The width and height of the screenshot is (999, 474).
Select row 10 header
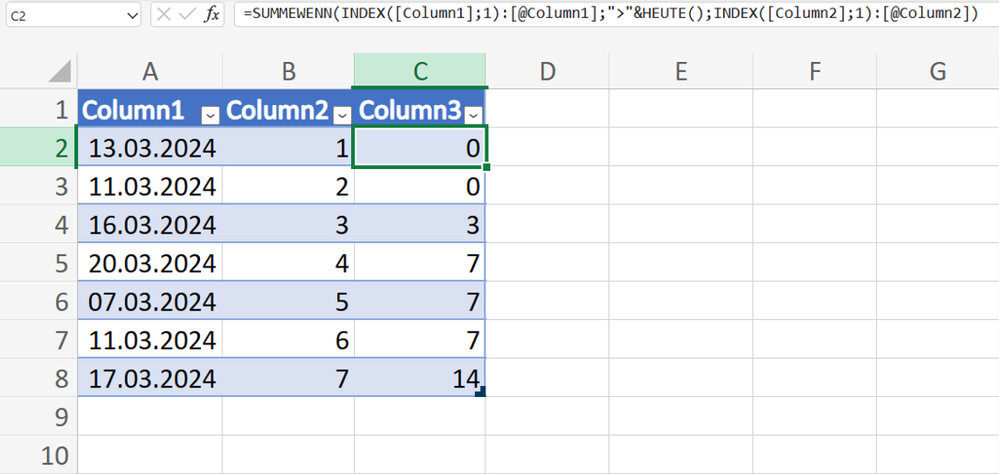tap(38, 456)
